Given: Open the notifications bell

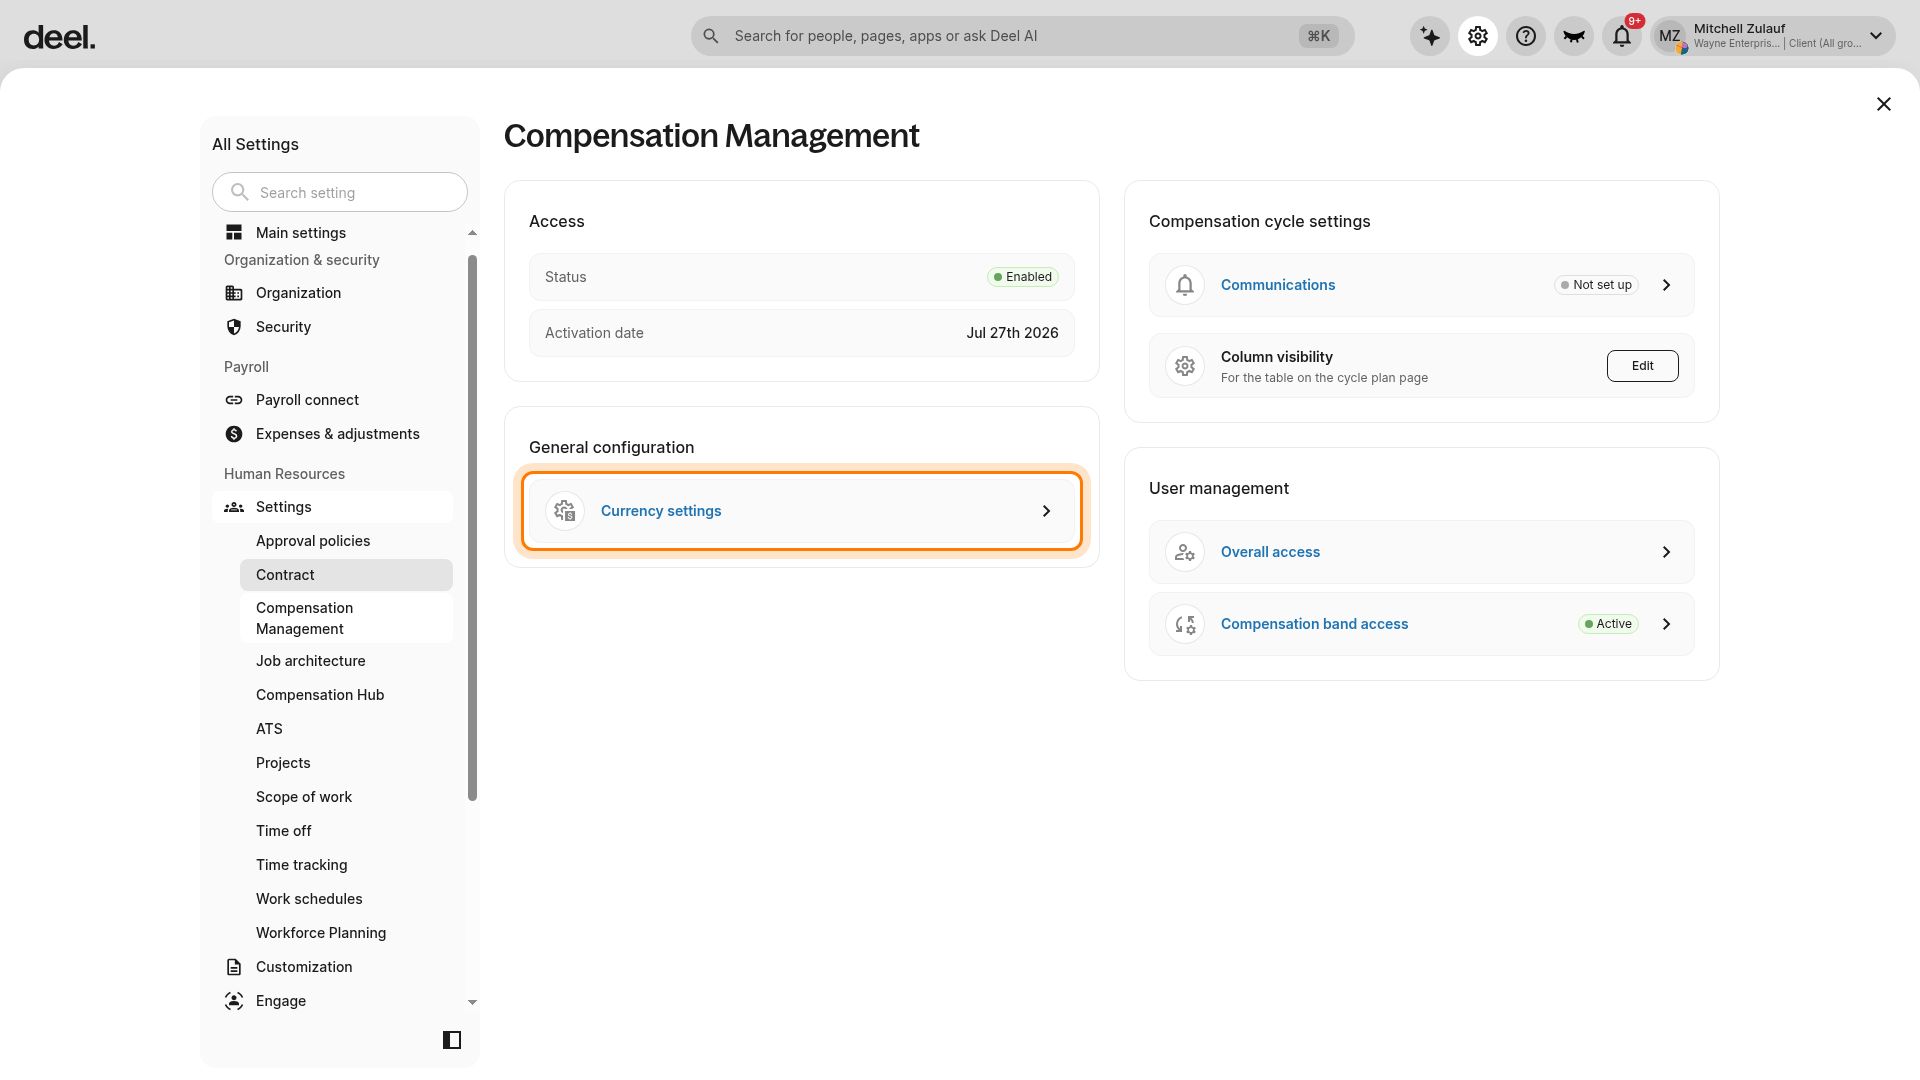Looking at the screenshot, I should coord(1622,36).
